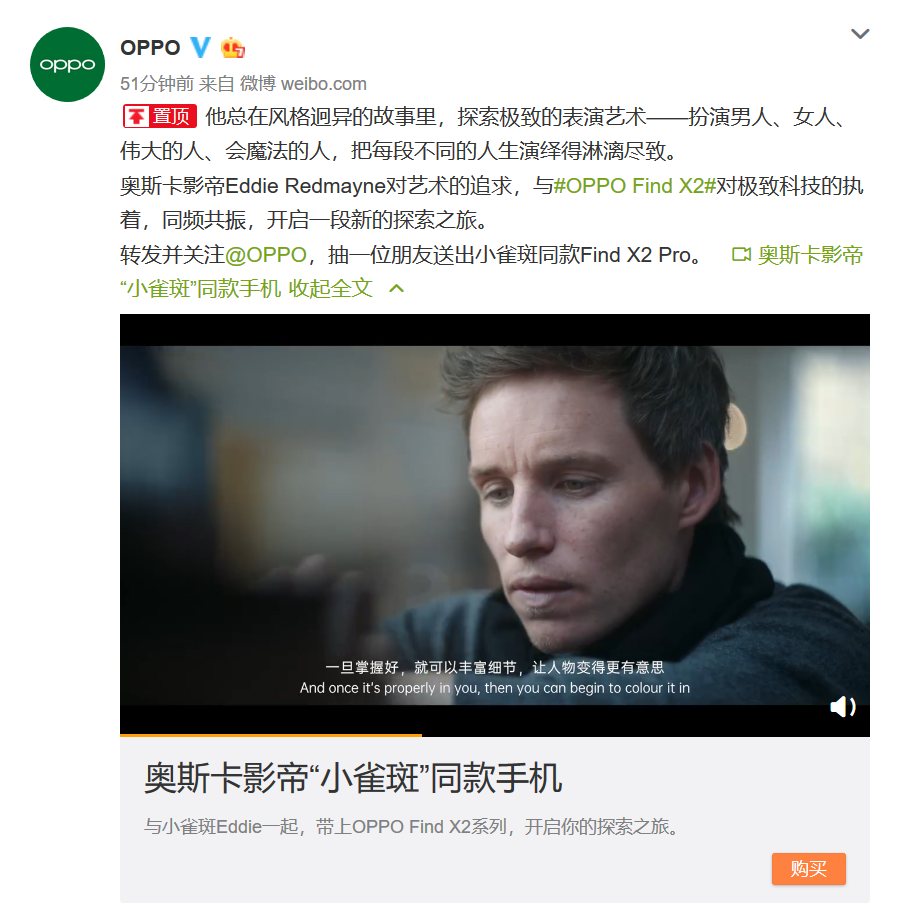Open the OPPO green avatar profile
The width and height of the screenshot is (900, 908).
pos(67,64)
